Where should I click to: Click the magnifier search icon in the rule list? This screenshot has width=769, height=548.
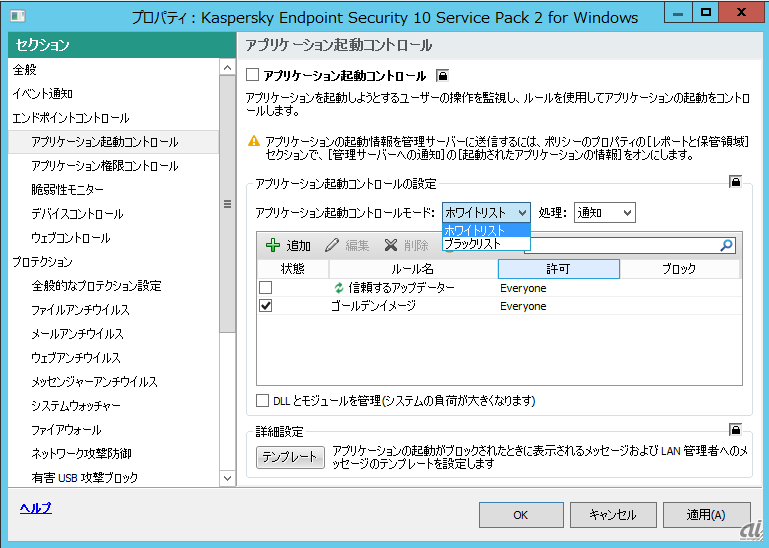tap(727, 245)
